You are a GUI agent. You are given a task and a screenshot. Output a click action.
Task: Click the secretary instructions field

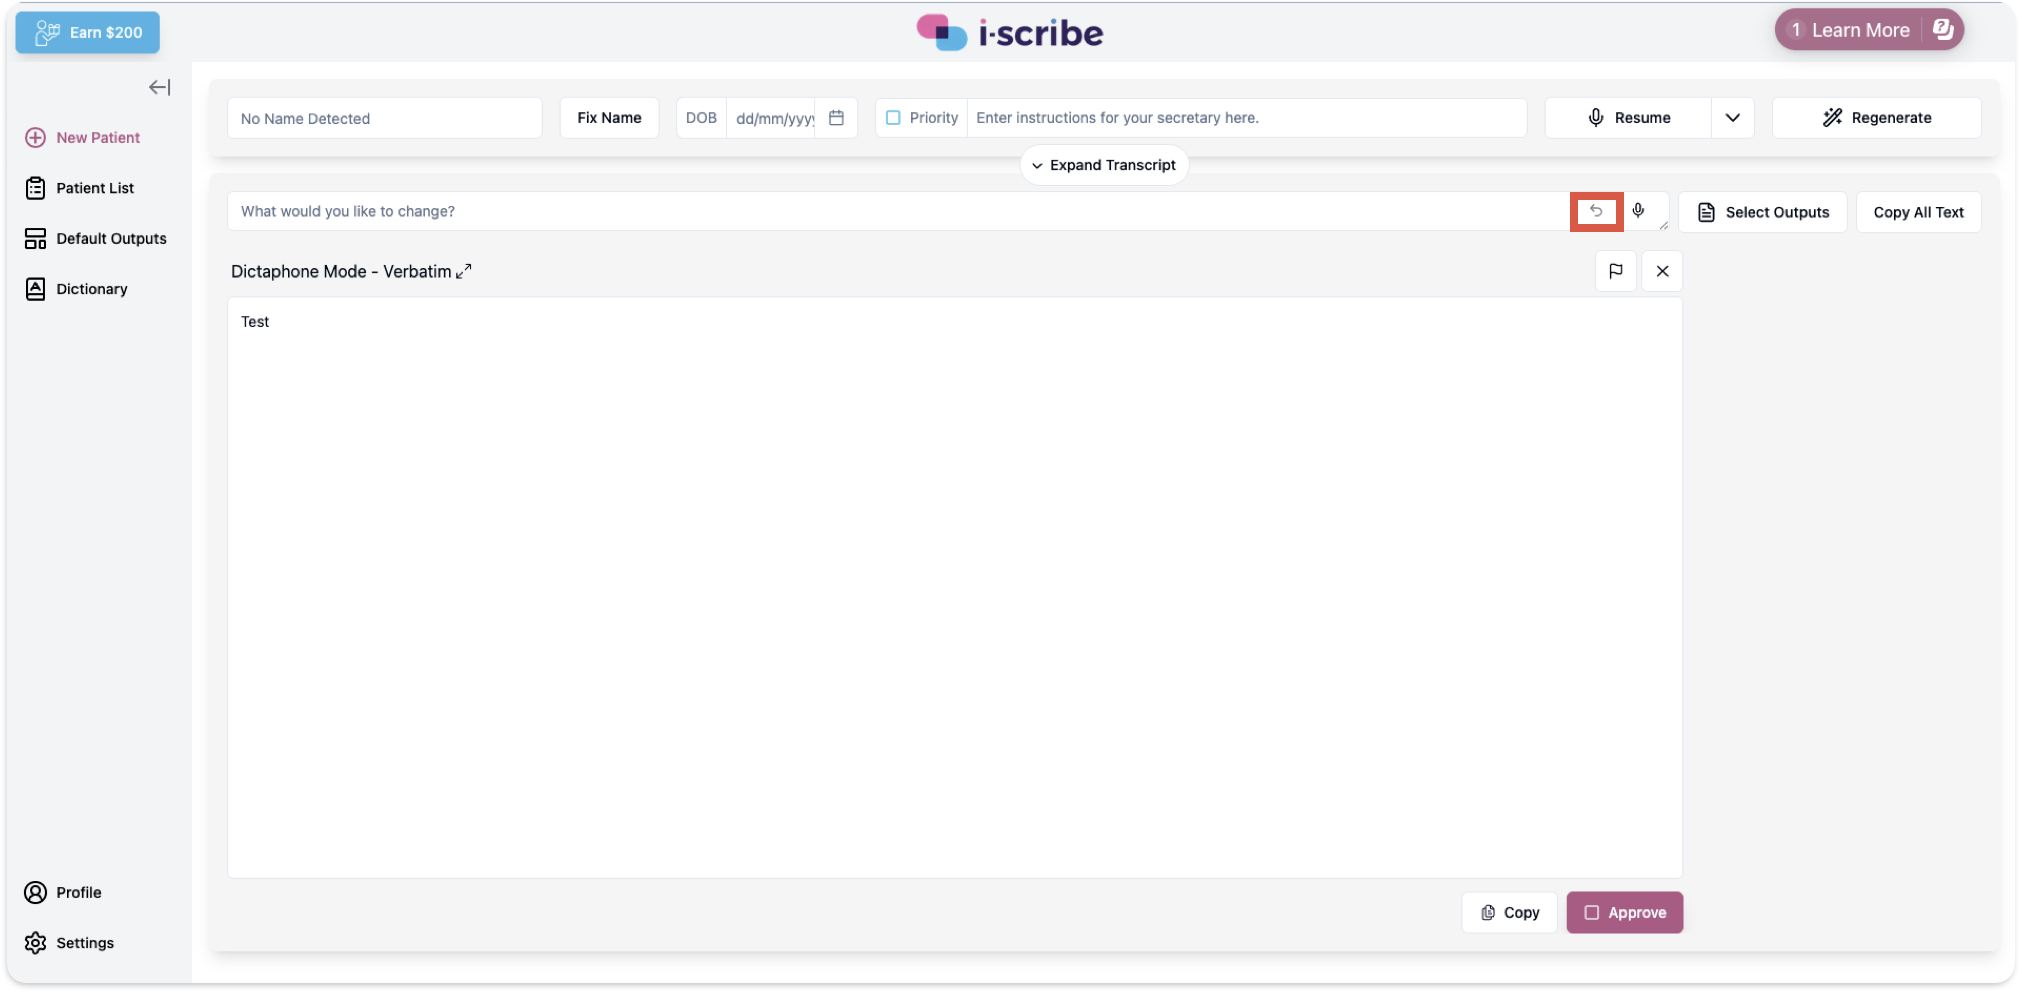[1246, 118]
